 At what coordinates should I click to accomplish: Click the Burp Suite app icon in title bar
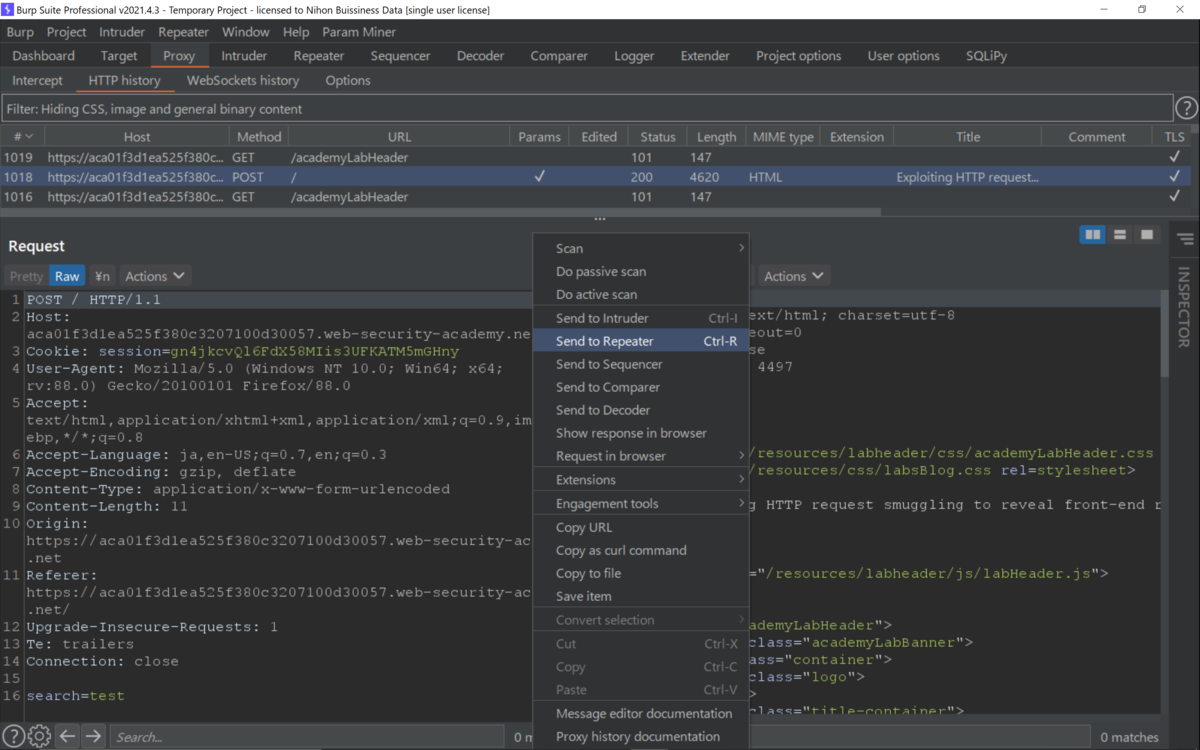(x=8, y=9)
